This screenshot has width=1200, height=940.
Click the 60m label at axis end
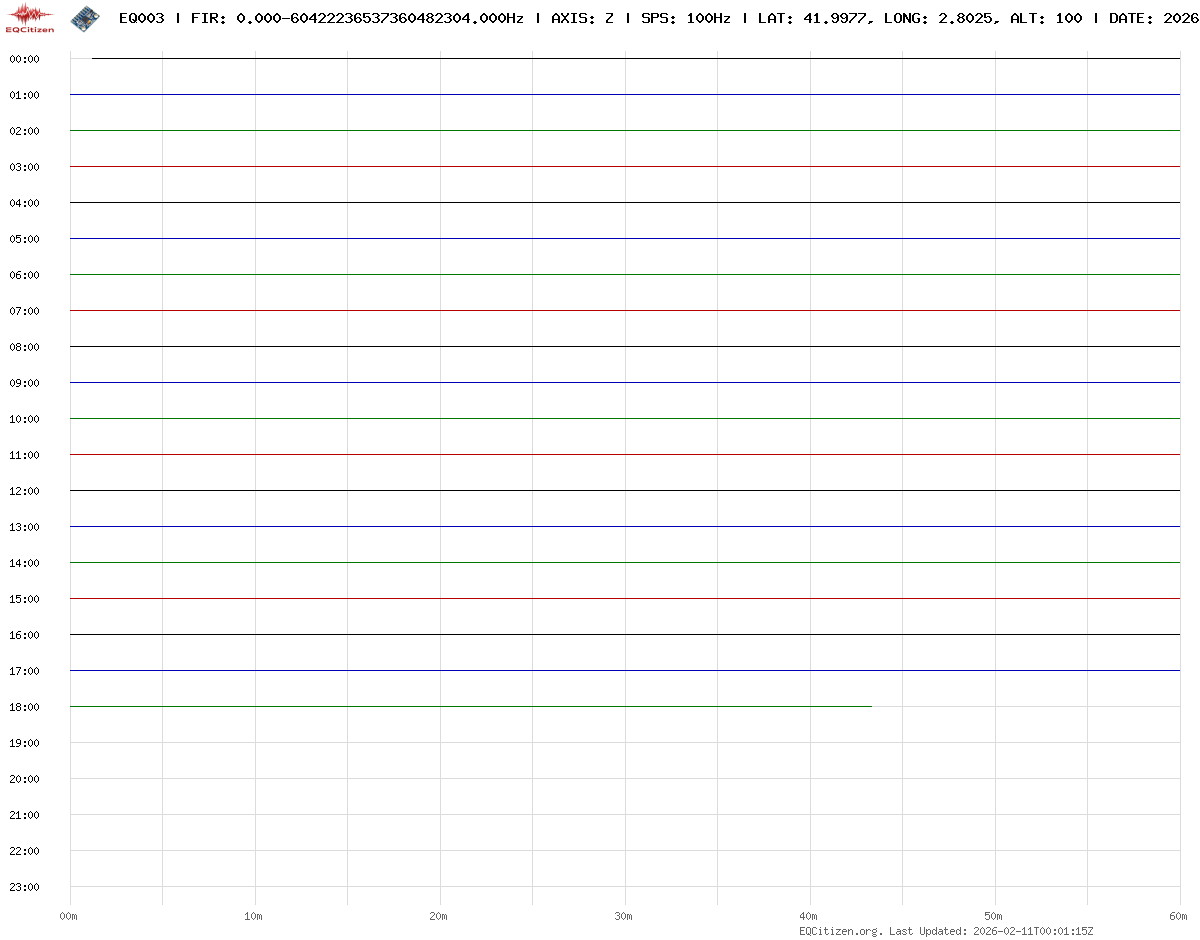(1179, 916)
